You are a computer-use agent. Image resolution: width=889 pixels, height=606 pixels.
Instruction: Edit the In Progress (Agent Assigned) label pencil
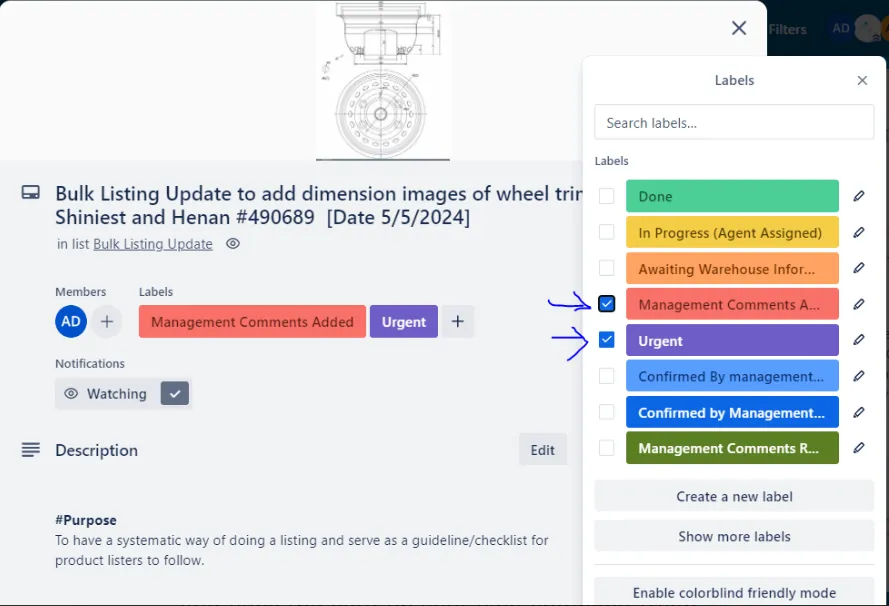point(858,232)
